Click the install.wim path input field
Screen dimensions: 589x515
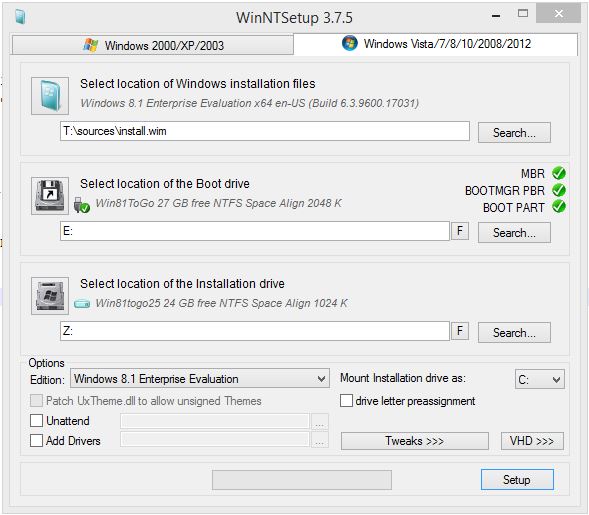pos(265,131)
